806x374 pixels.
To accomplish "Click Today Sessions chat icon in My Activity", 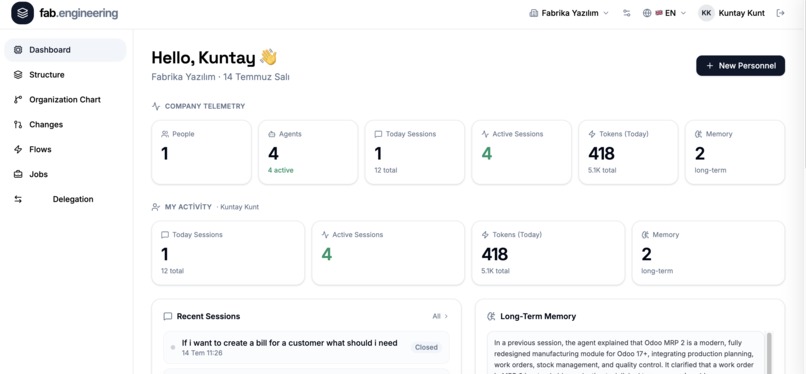I will click(165, 235).
